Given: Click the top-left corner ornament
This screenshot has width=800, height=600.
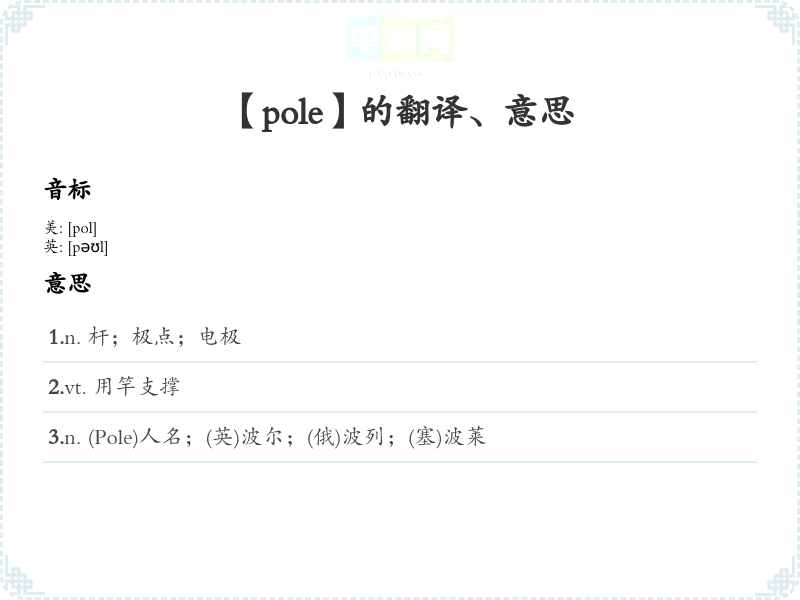Looking at the screenshot, I should tap(18, 18).
